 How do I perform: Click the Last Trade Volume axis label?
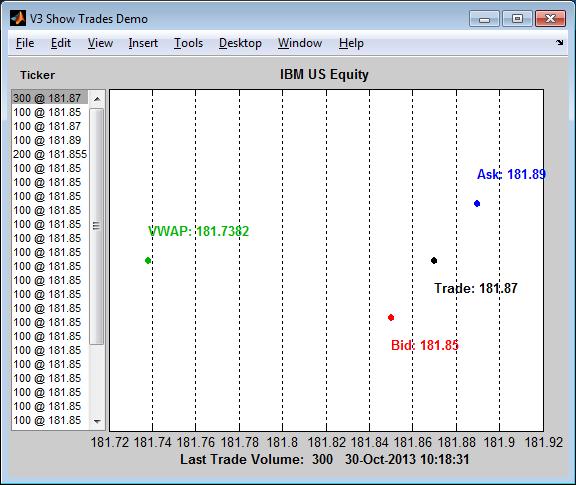(325, 460)
